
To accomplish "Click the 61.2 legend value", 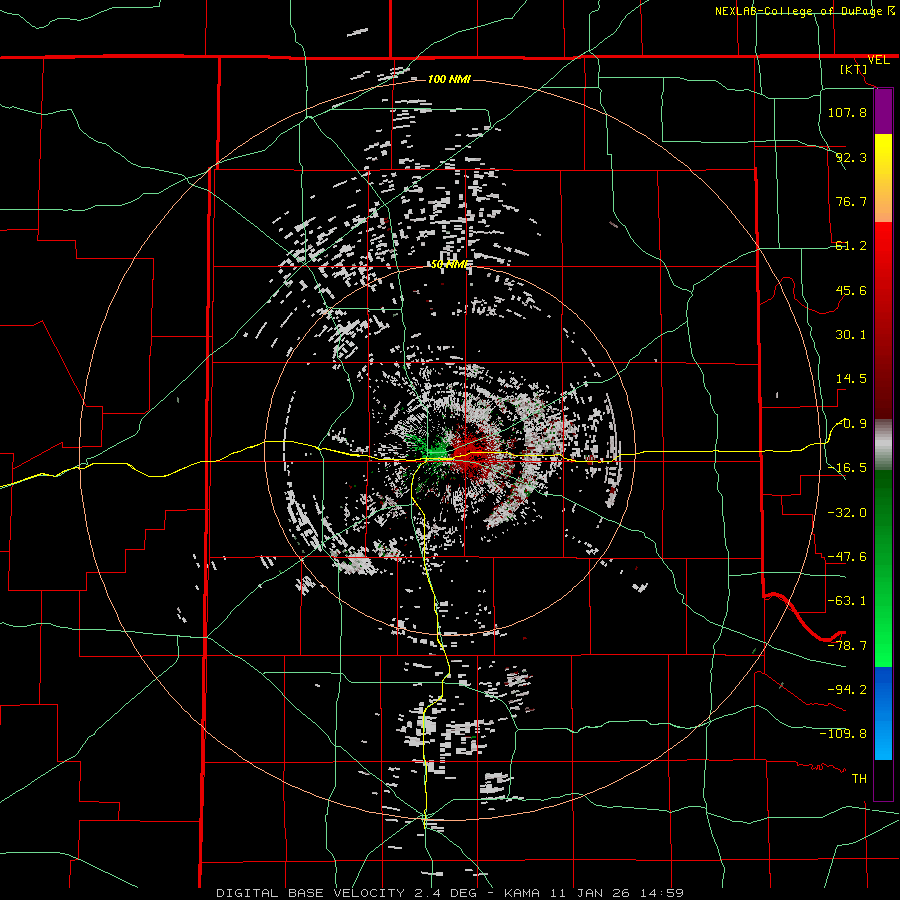I will pos(851,246).
